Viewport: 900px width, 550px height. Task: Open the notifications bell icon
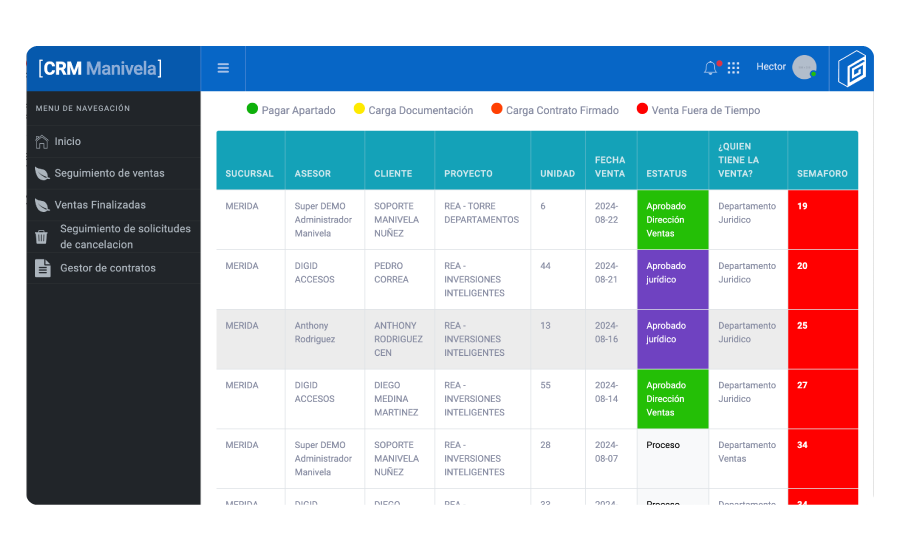[710, 68]
